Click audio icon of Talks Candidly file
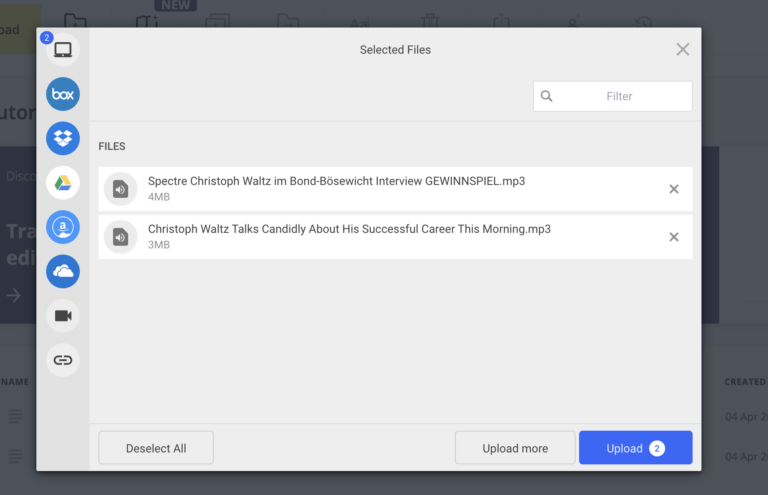This screenshot has height=495, width=768. [120, 237]
